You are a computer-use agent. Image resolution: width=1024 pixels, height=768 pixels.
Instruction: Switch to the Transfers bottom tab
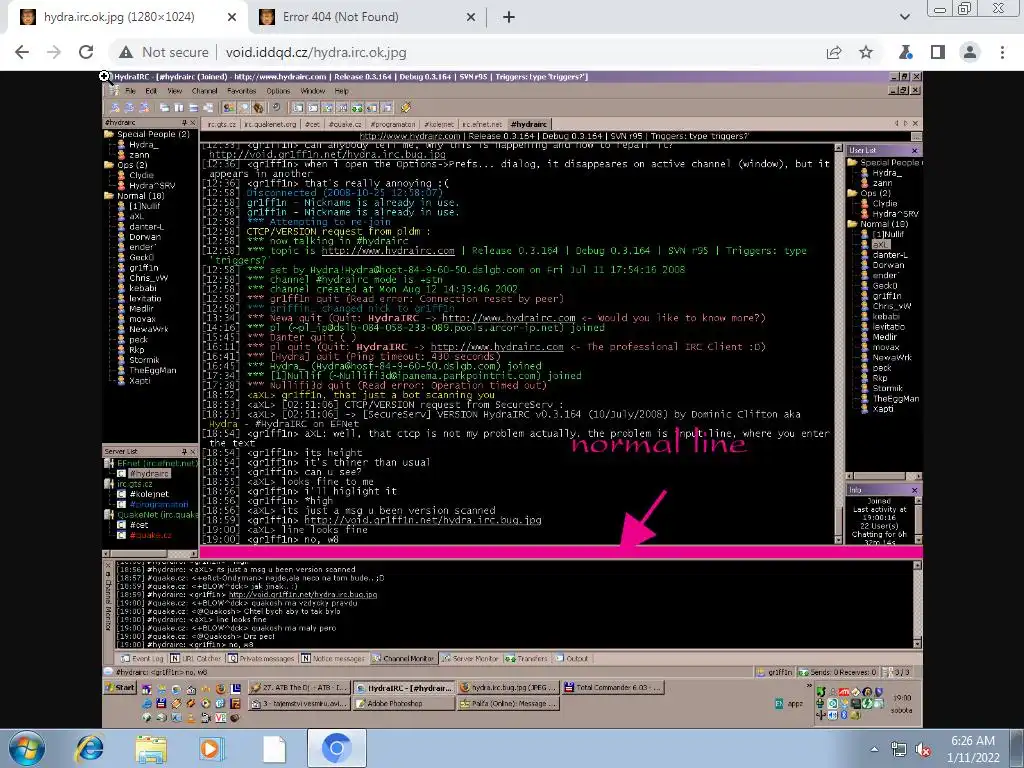[526, 659]
